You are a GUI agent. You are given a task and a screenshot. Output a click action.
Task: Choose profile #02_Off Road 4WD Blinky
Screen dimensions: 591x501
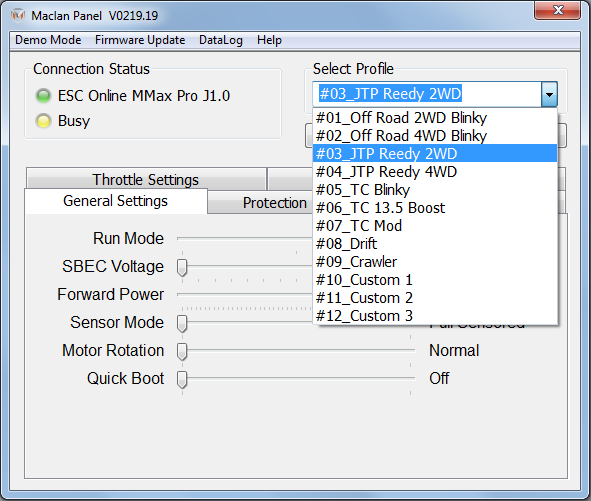point(435,136)
